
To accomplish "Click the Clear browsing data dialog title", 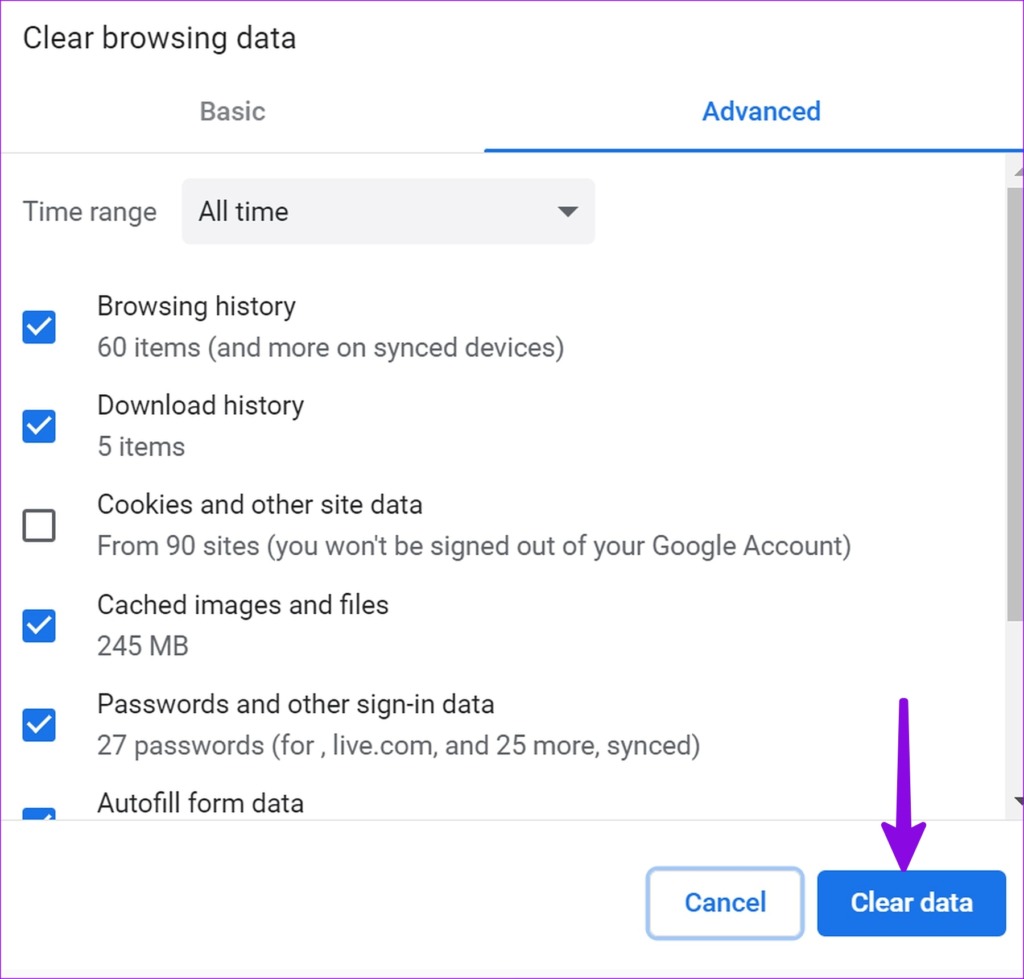I will [x=158, y=38].
